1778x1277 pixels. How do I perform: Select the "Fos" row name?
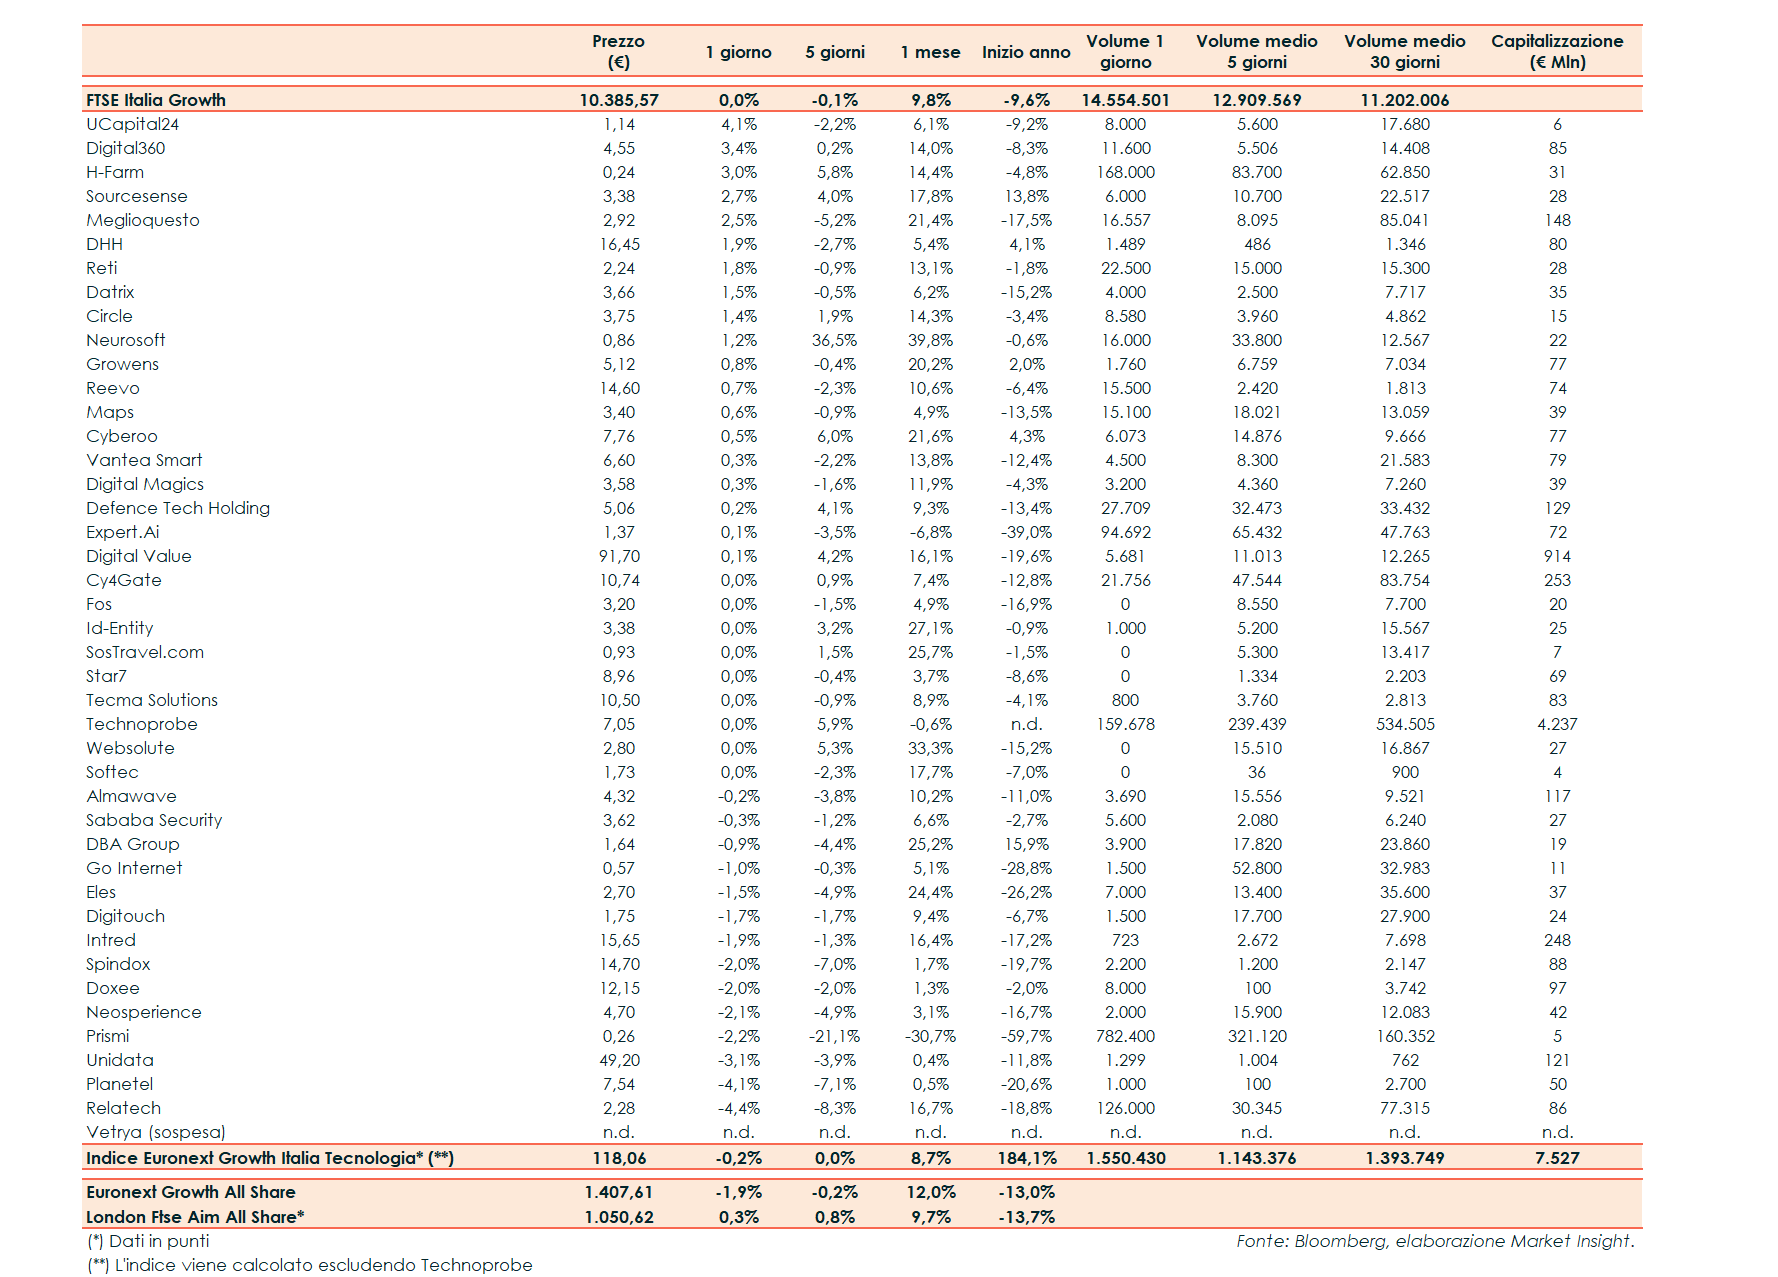tap(99, 604)
